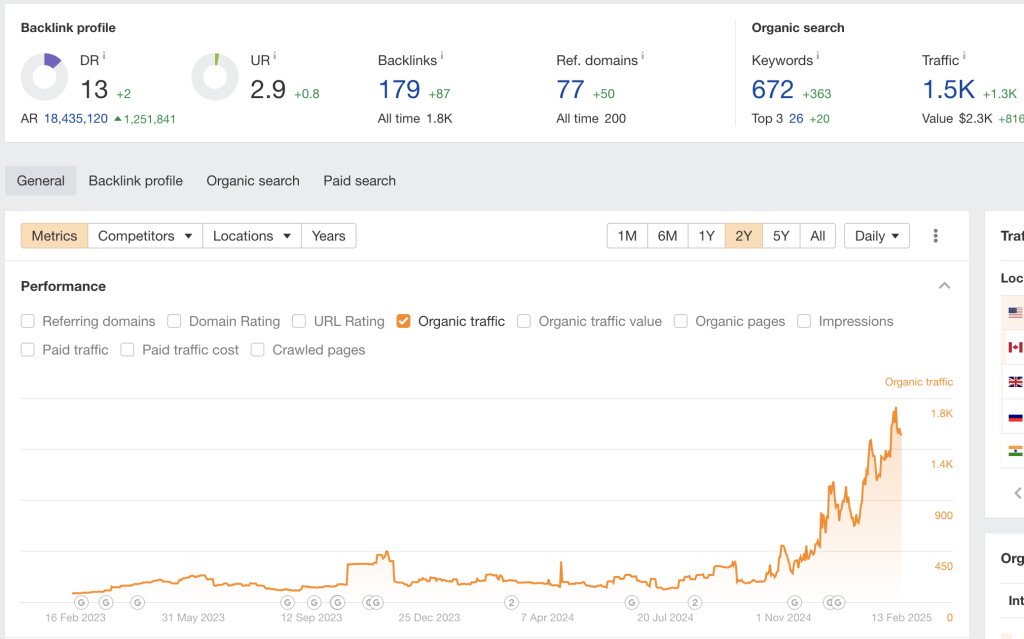Open the Daily interval dropdown

(x=876, y=236)
